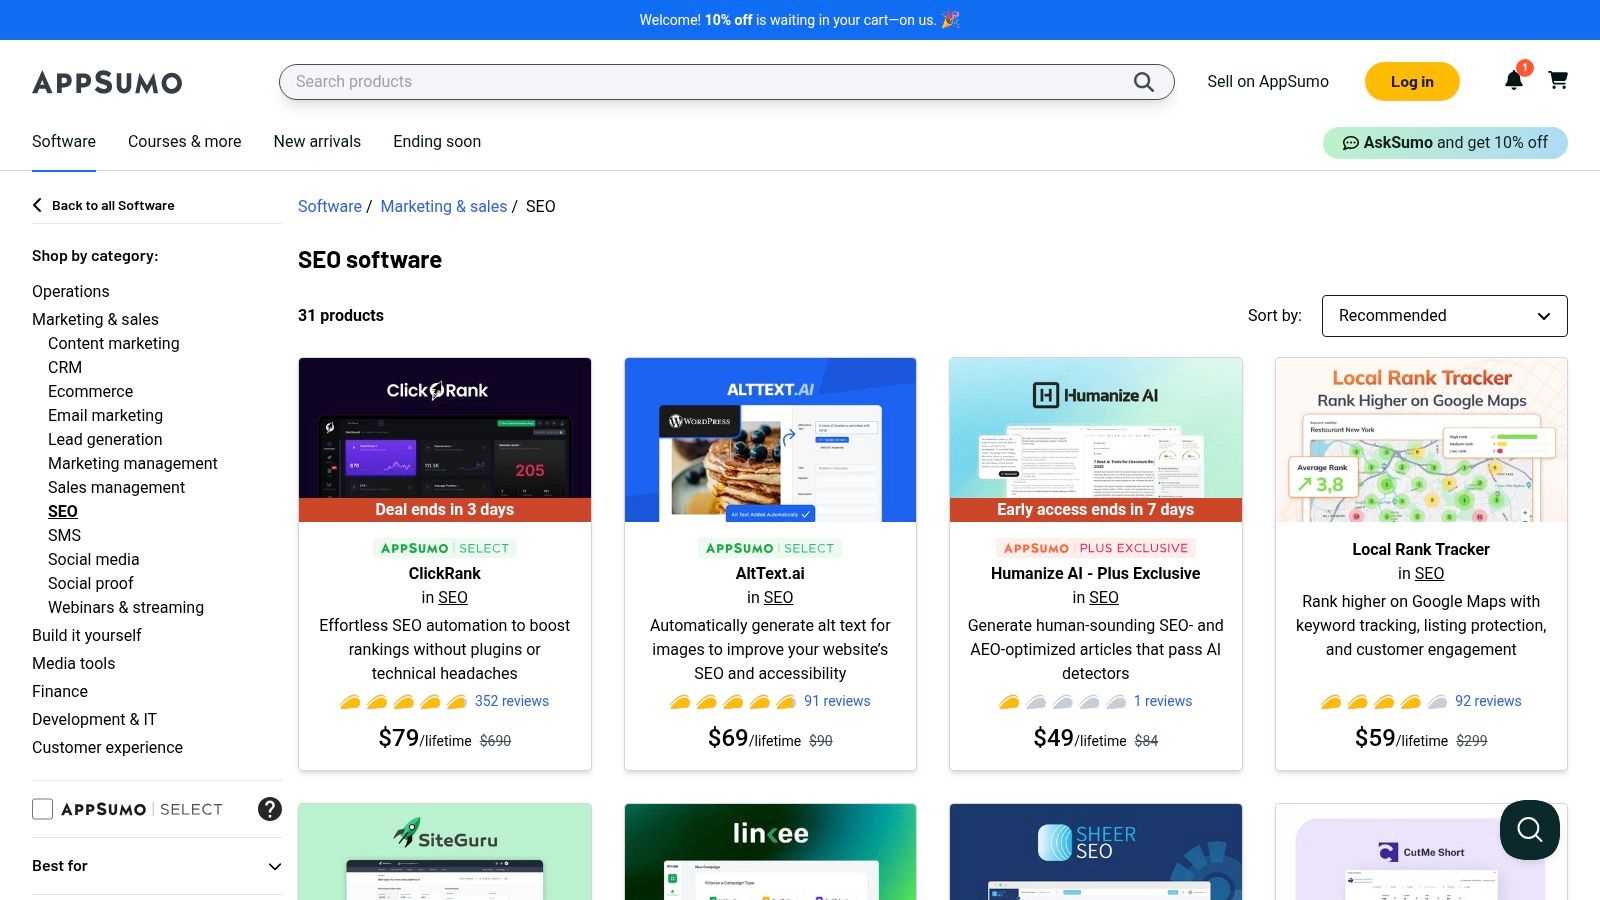Switch to the Software tab

(x=64, y=142)
